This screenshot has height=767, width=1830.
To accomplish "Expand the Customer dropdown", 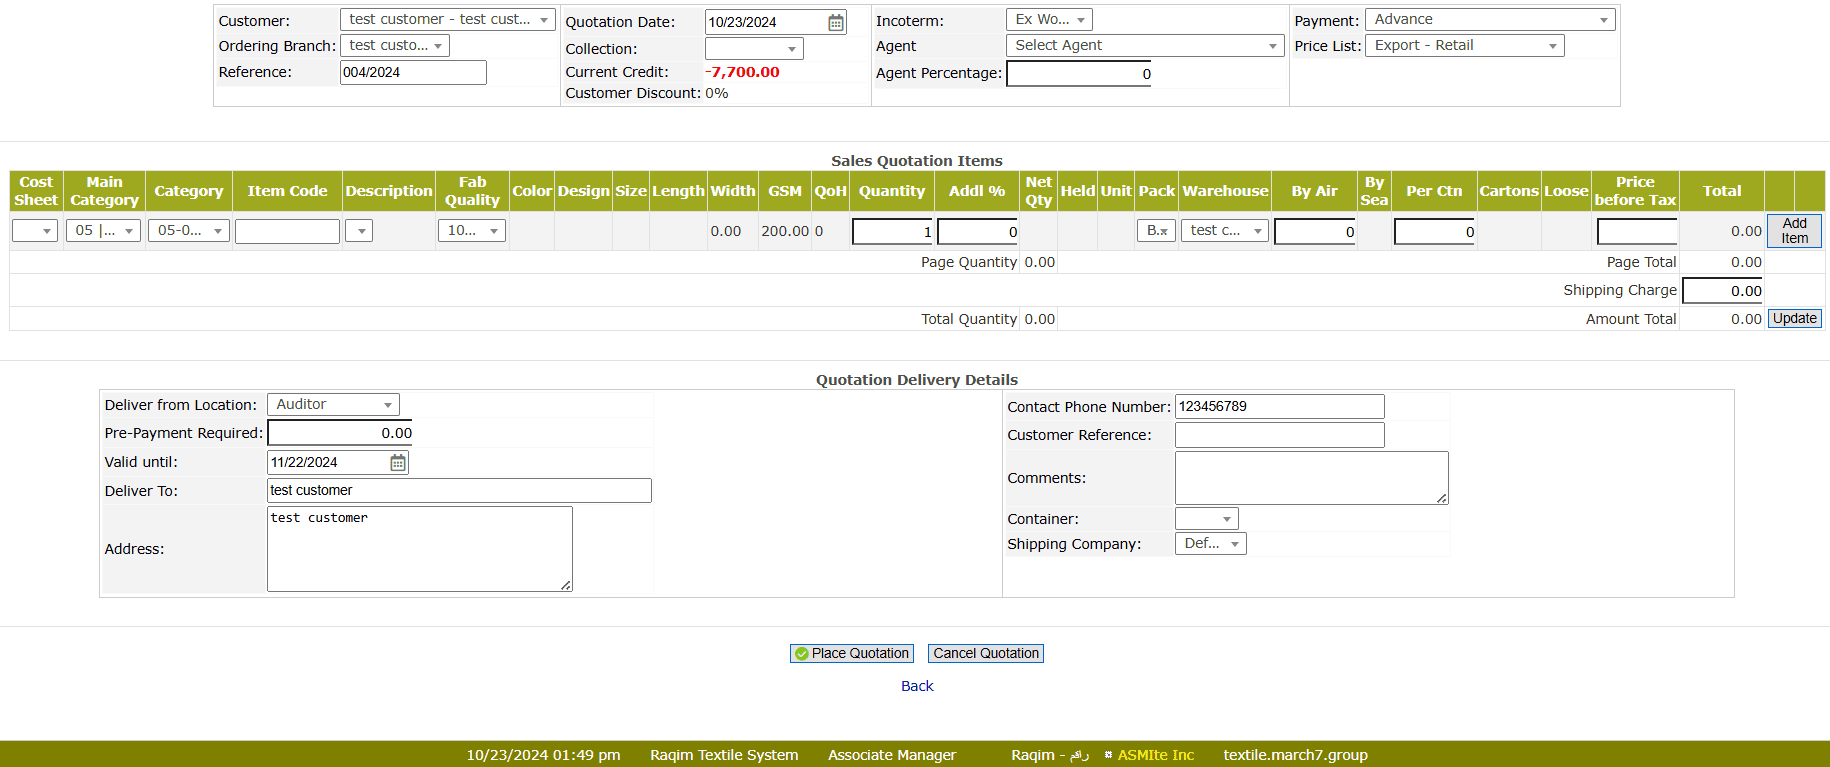I will [x=447, y=20].
